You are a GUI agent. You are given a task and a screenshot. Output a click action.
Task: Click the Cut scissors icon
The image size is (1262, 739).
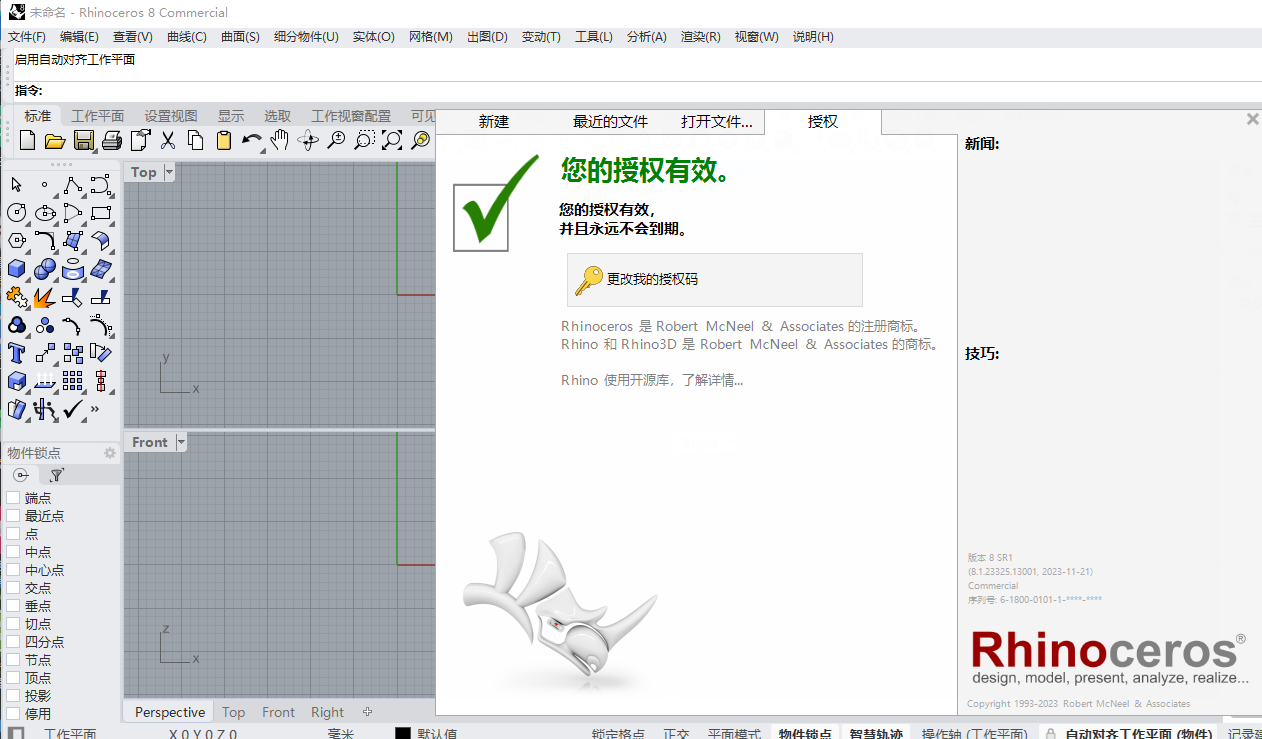168,141
